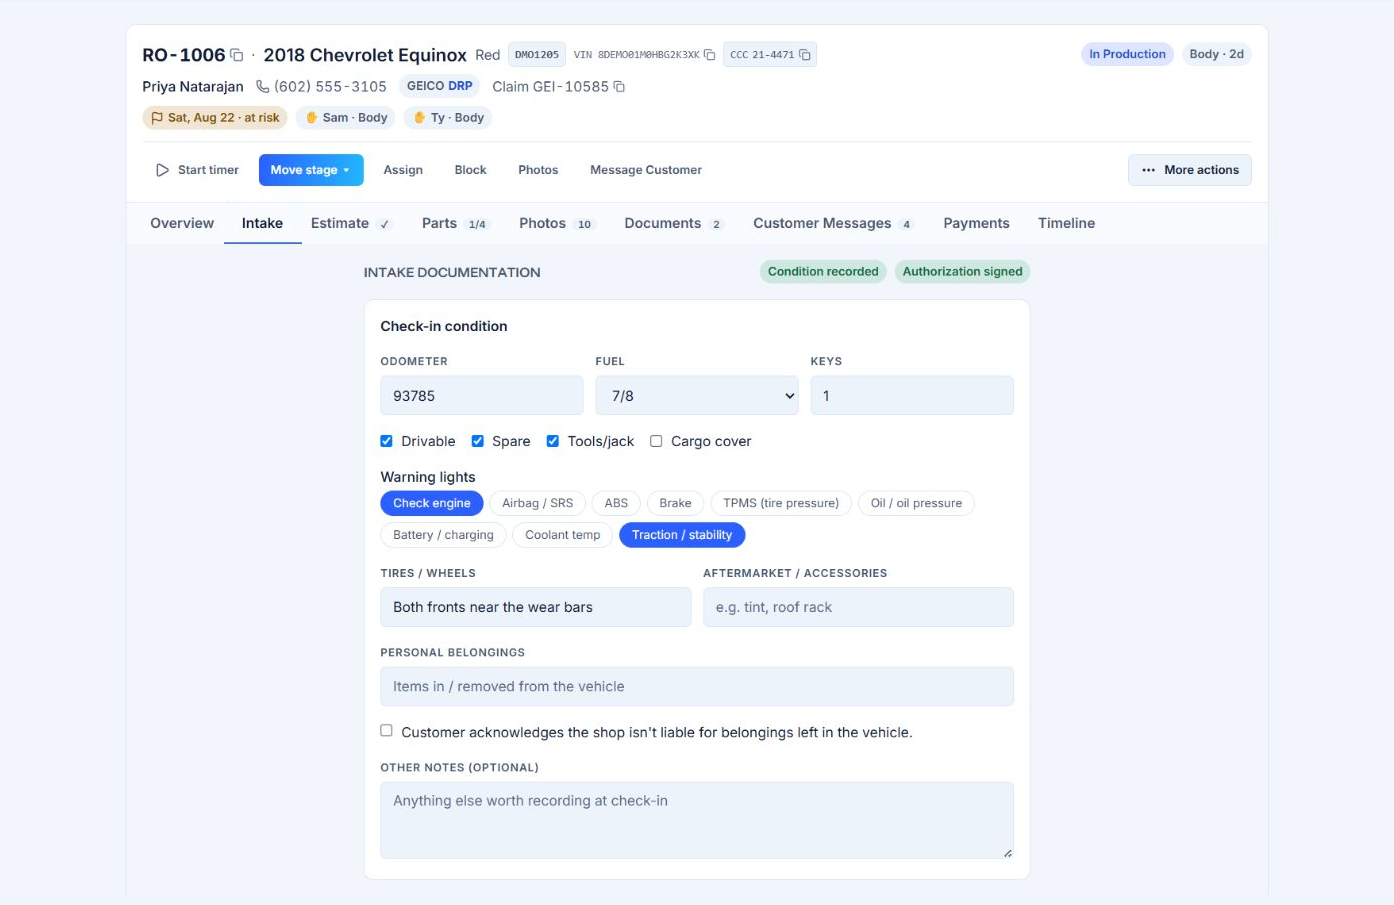Viewport: 1394px width, 905px height.
Task: Click the Other Notes resize handle
Action: pos(1007,852)
